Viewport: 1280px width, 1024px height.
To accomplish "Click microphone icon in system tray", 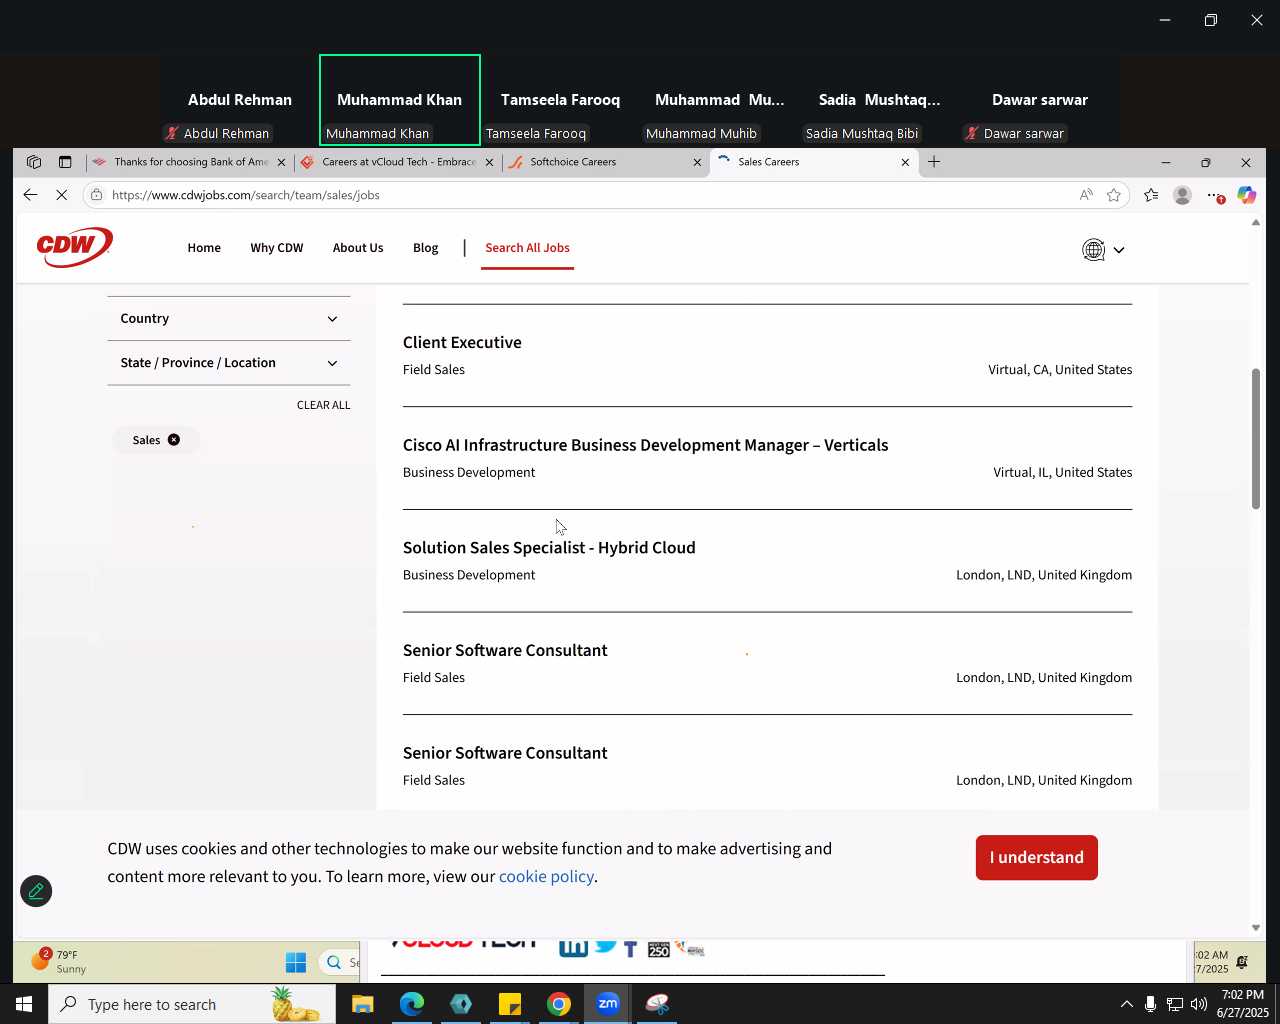I will (1150, 1004).
